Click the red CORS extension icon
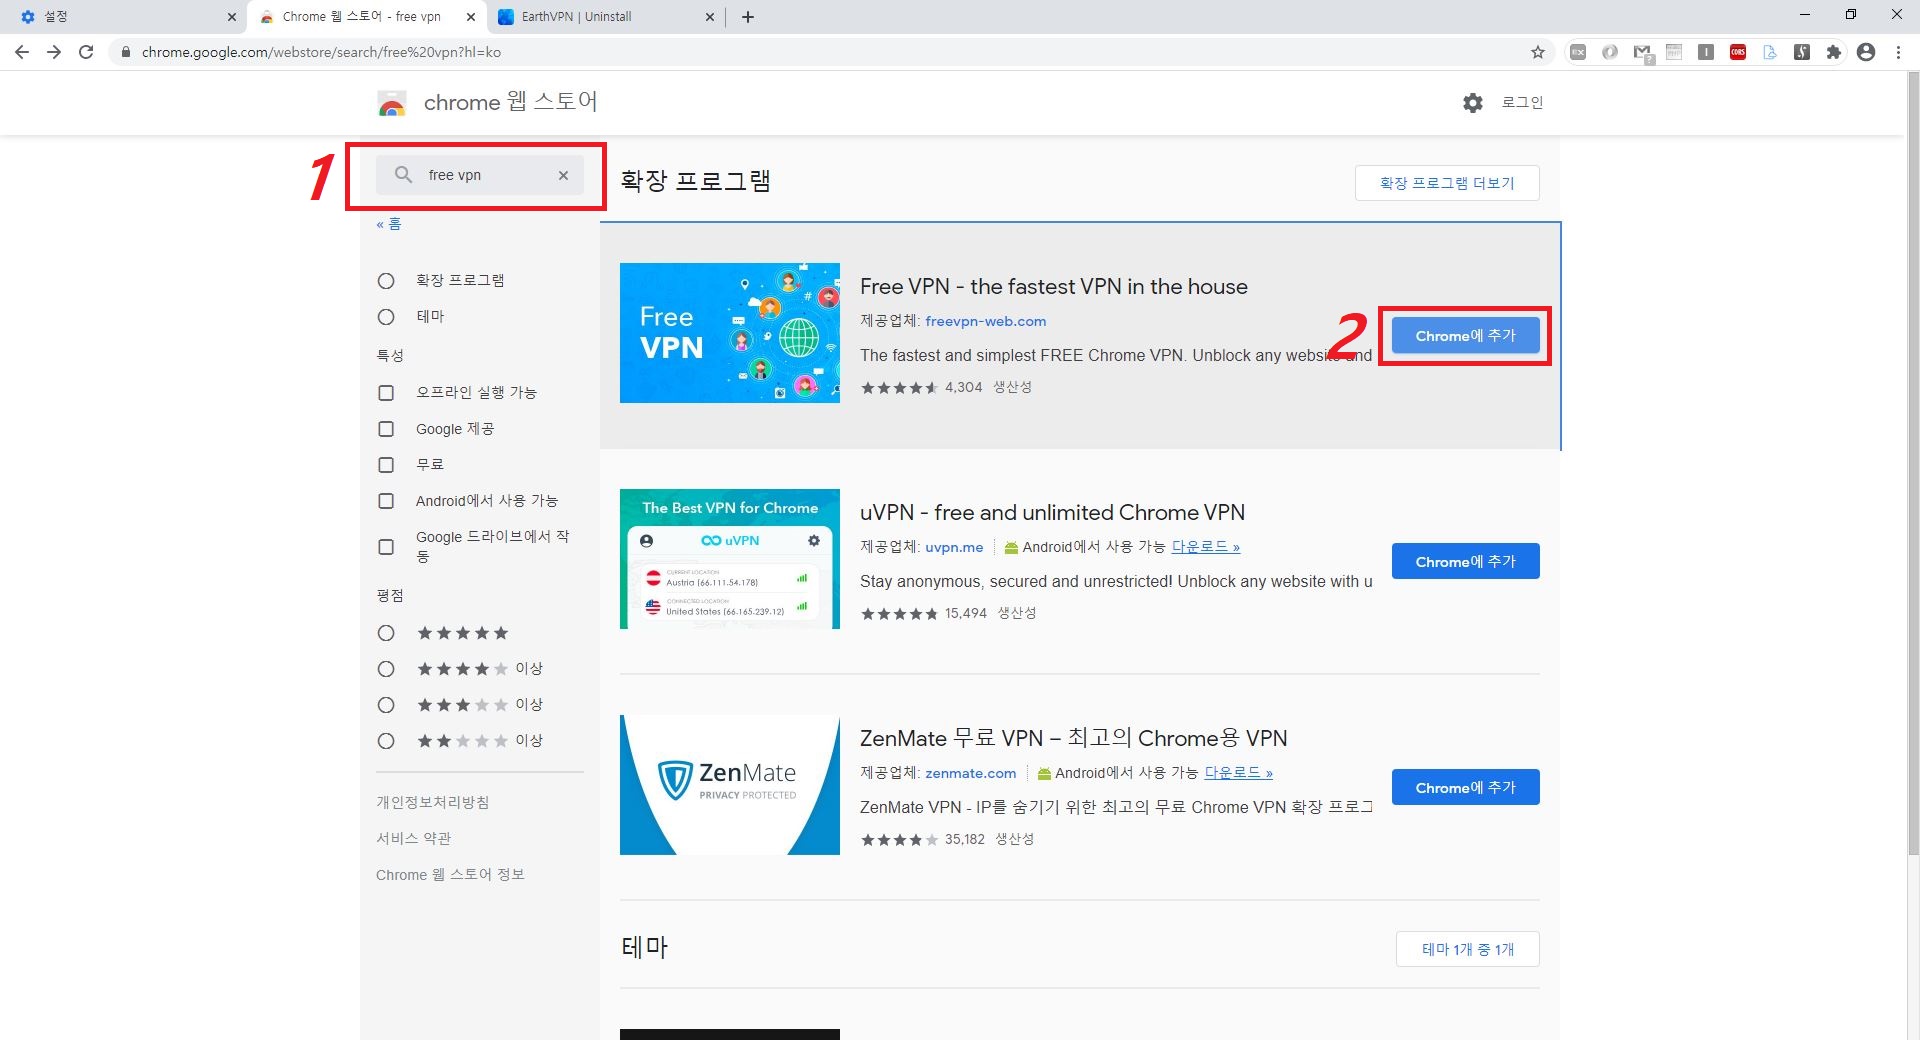 (1738, 52)
